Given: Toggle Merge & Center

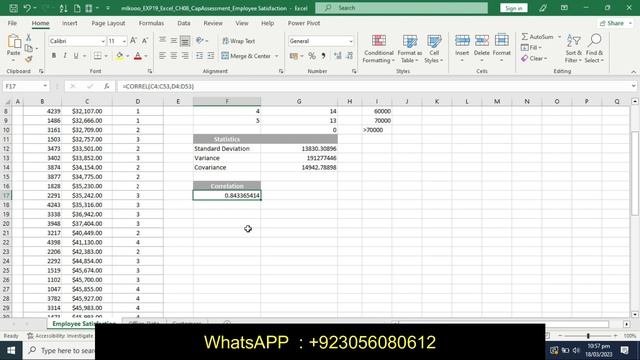Looking at the screenshot, I should [x=247, y=56].
